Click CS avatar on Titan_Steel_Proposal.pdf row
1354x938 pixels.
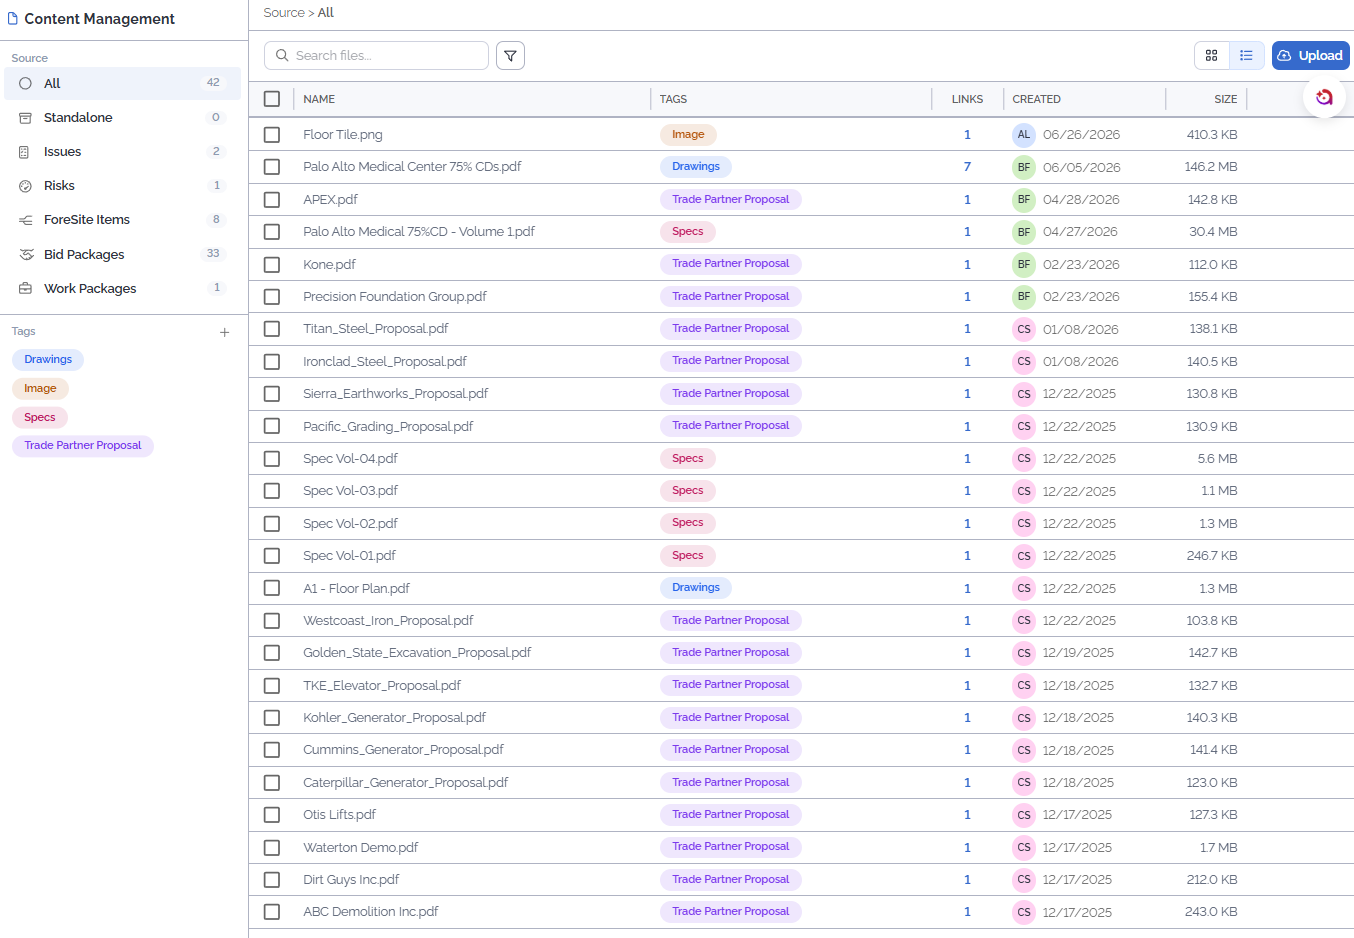click(x=1023, y=329)
